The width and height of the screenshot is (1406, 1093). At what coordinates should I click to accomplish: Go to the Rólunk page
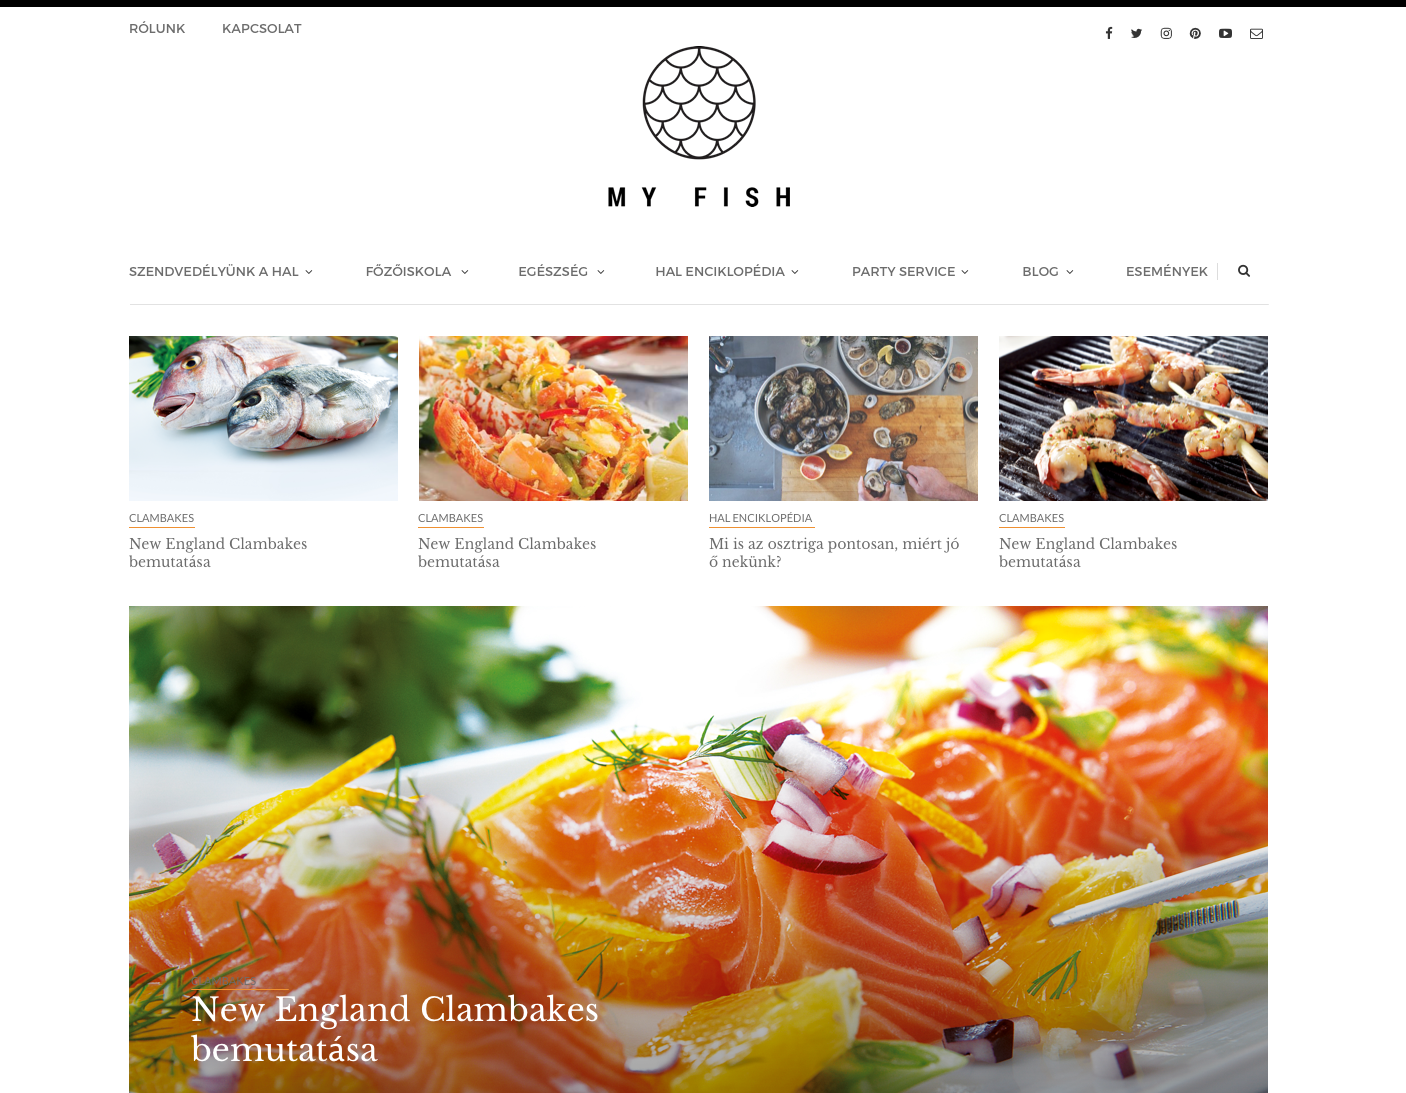point(157,28)
